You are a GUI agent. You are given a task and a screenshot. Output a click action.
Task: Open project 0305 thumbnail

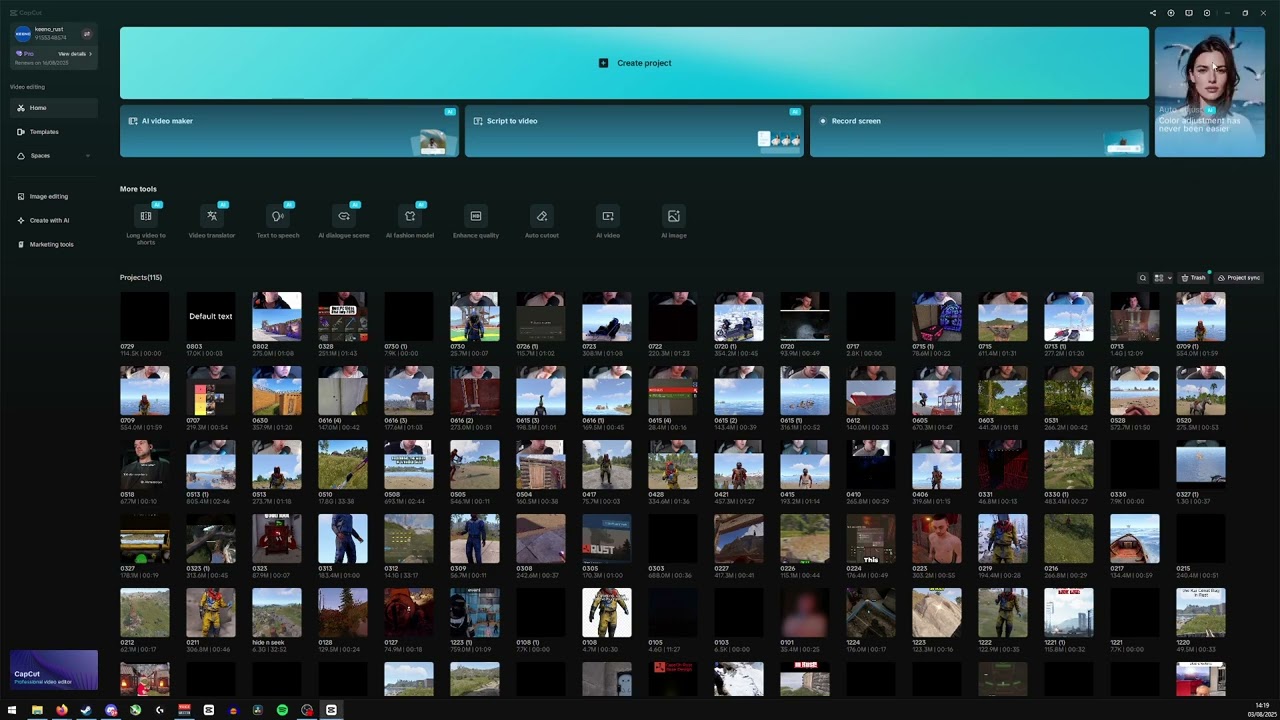[x=607, y=539]
